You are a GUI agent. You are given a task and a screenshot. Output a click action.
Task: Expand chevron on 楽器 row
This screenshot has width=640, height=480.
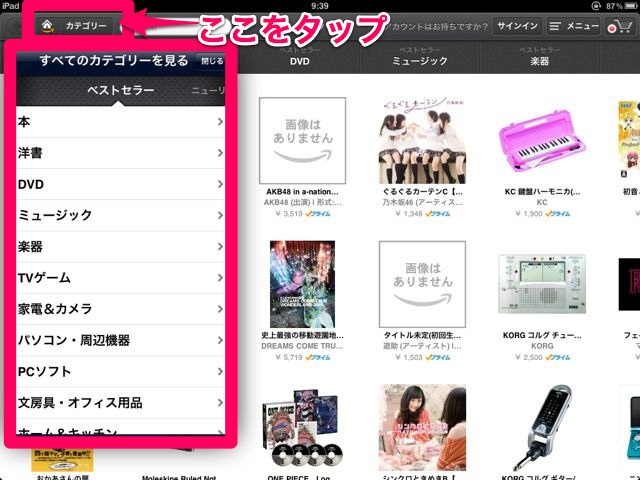click(x=220, y=247)
